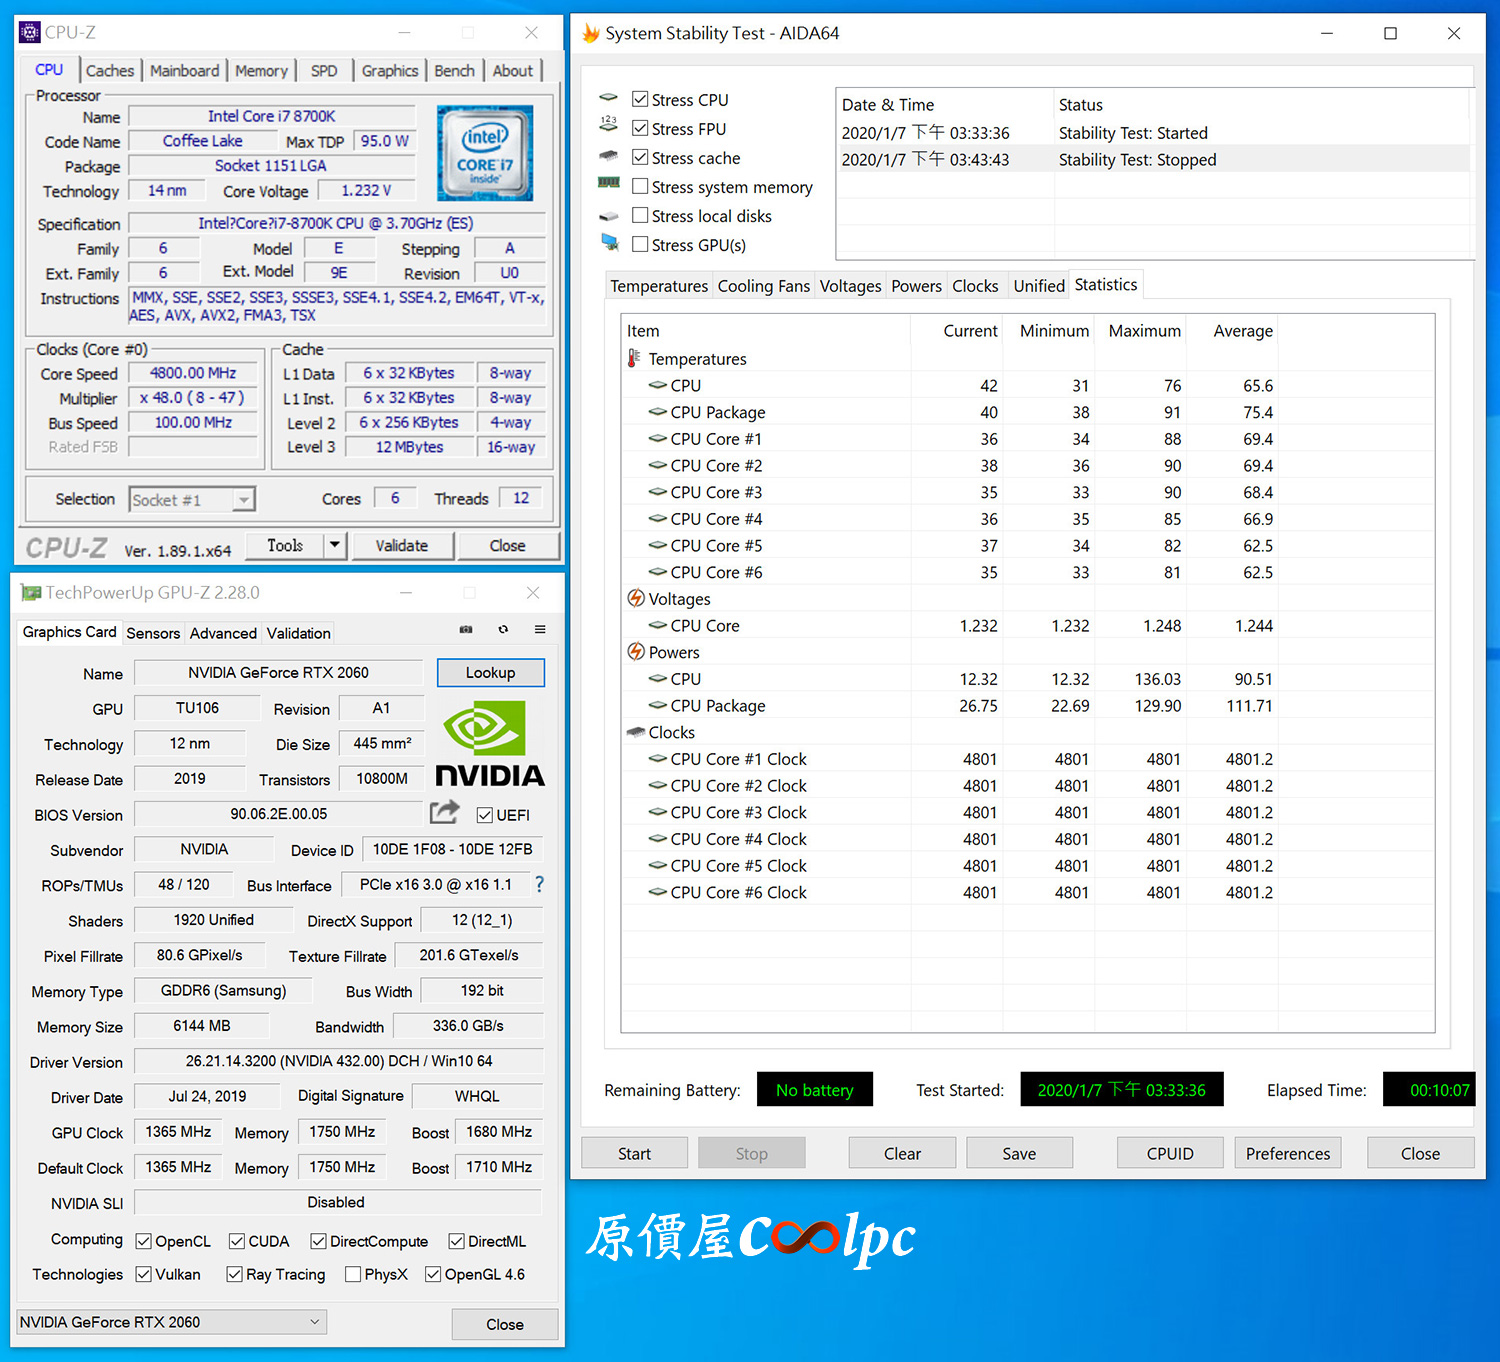
Task: Toggle the PhysX technology checkbox
Action: click(353, 1274)
